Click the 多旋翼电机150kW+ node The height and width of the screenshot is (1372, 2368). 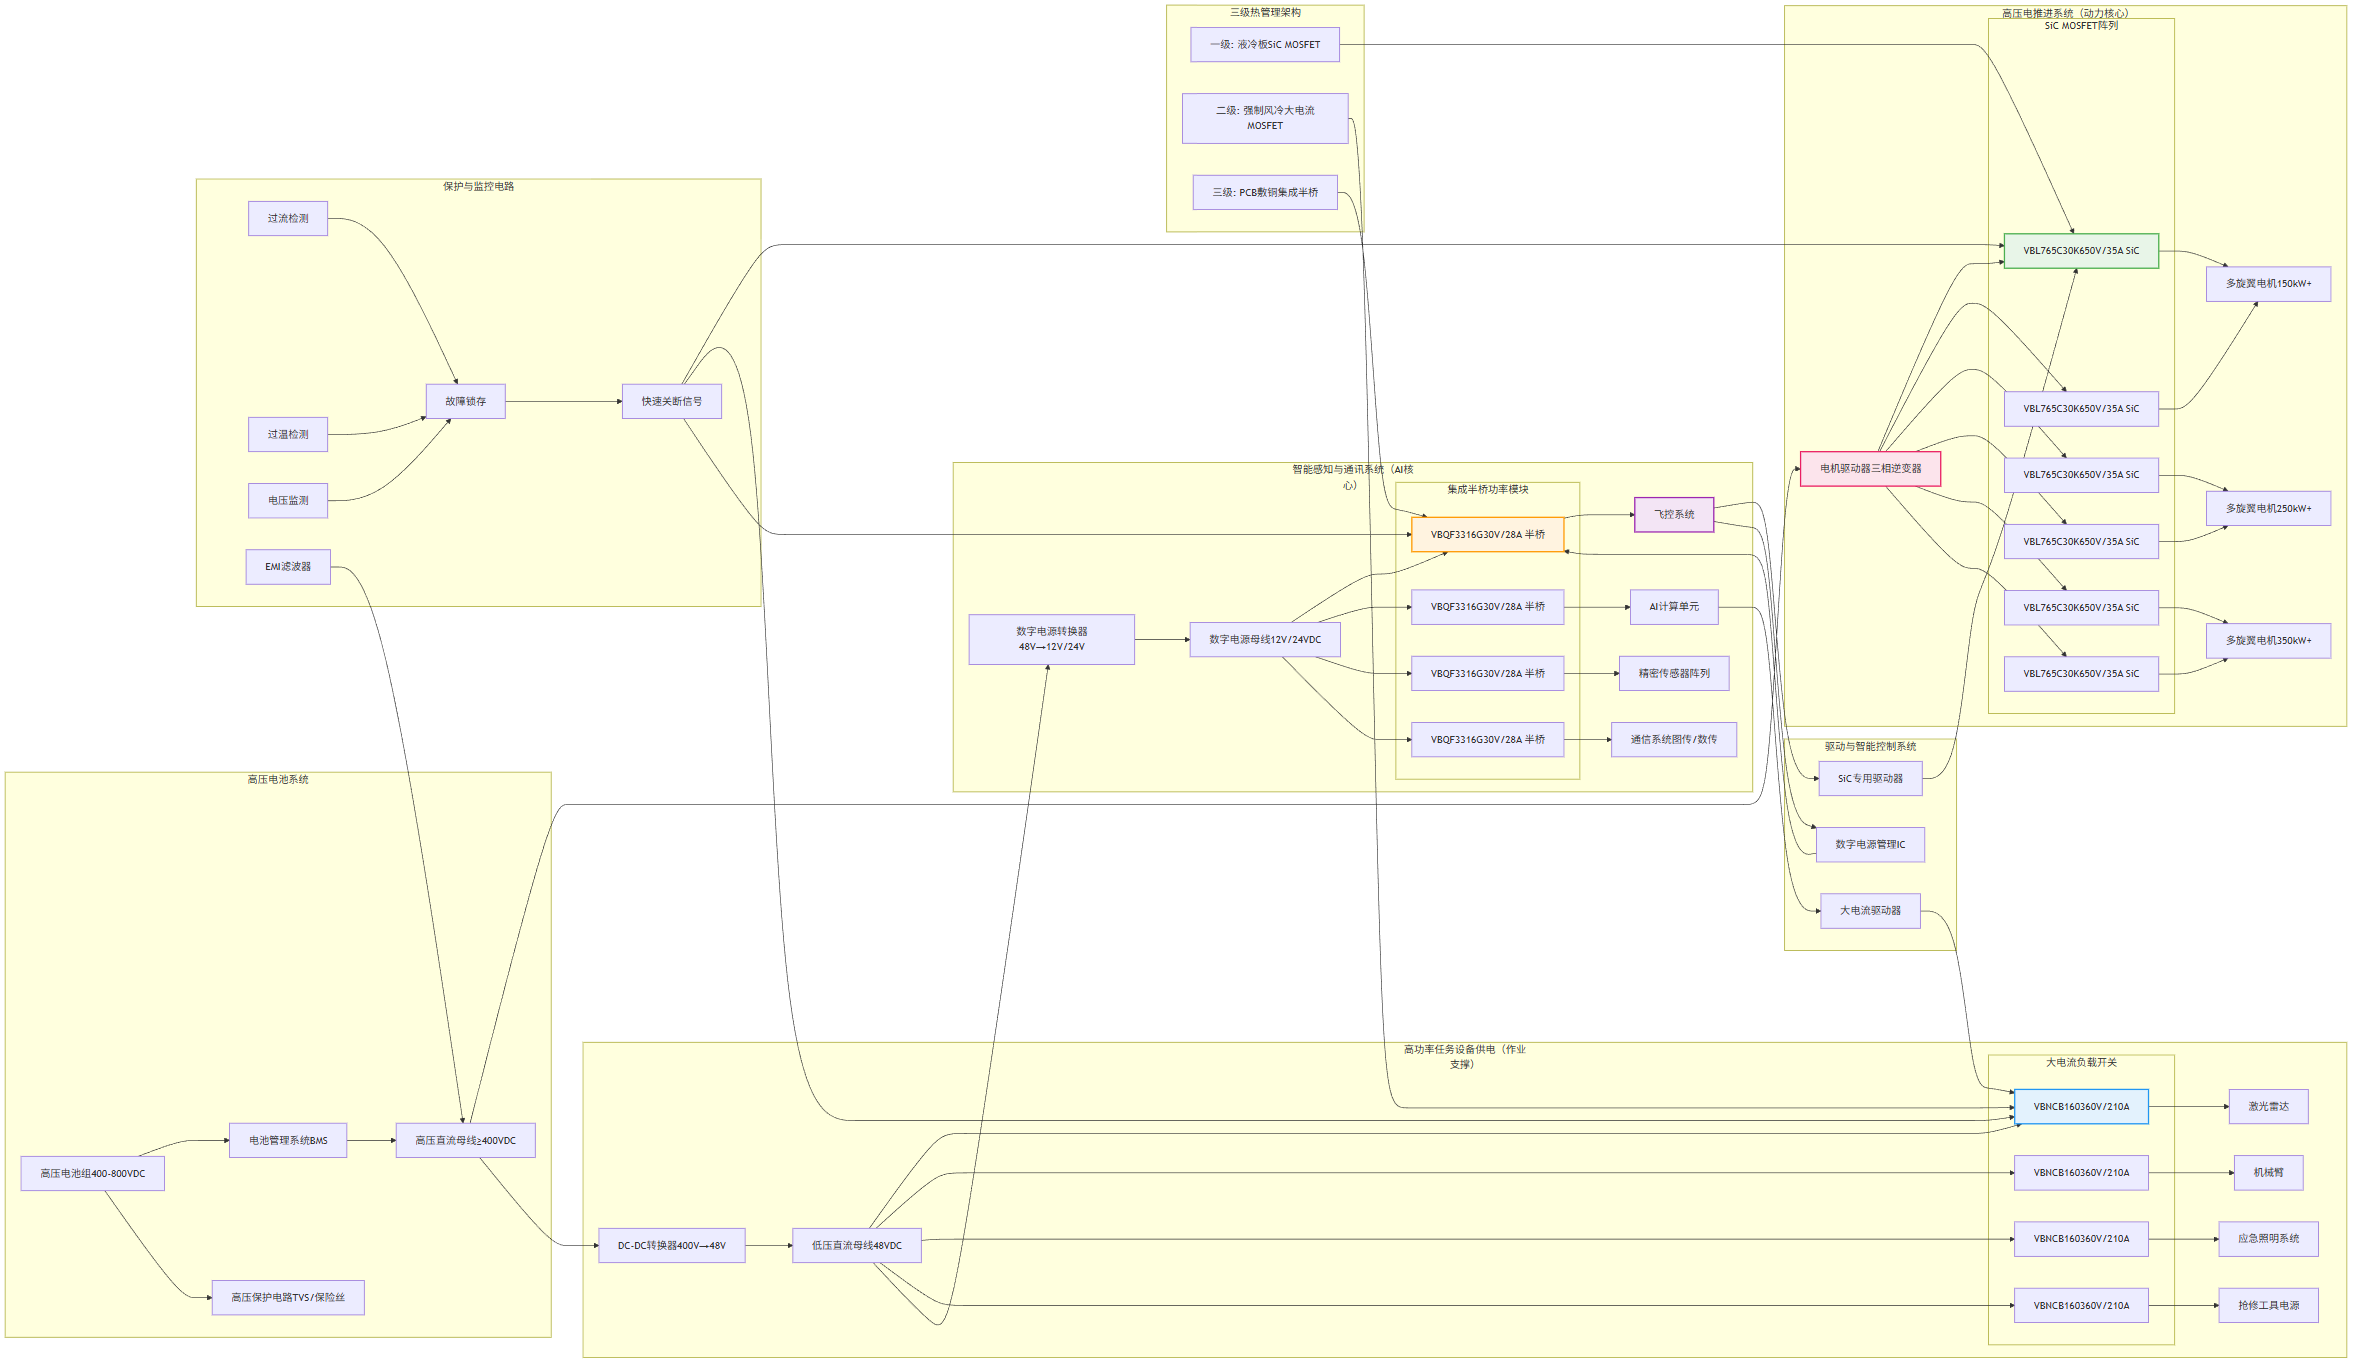point(2268,284)
